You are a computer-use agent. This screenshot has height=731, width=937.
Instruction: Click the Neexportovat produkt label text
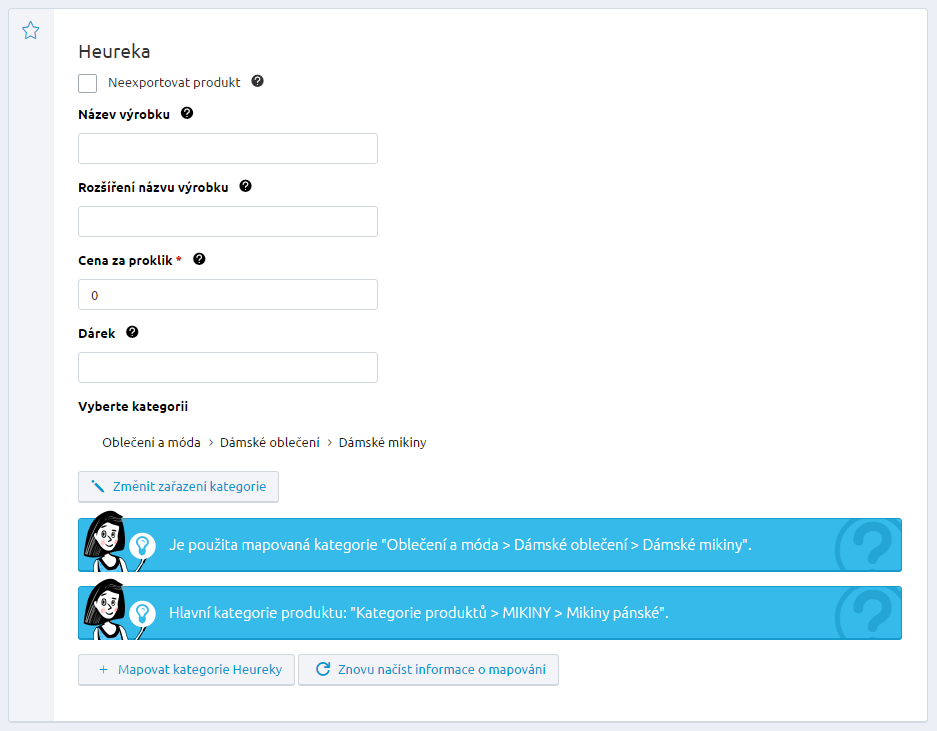tap(174, 82)
